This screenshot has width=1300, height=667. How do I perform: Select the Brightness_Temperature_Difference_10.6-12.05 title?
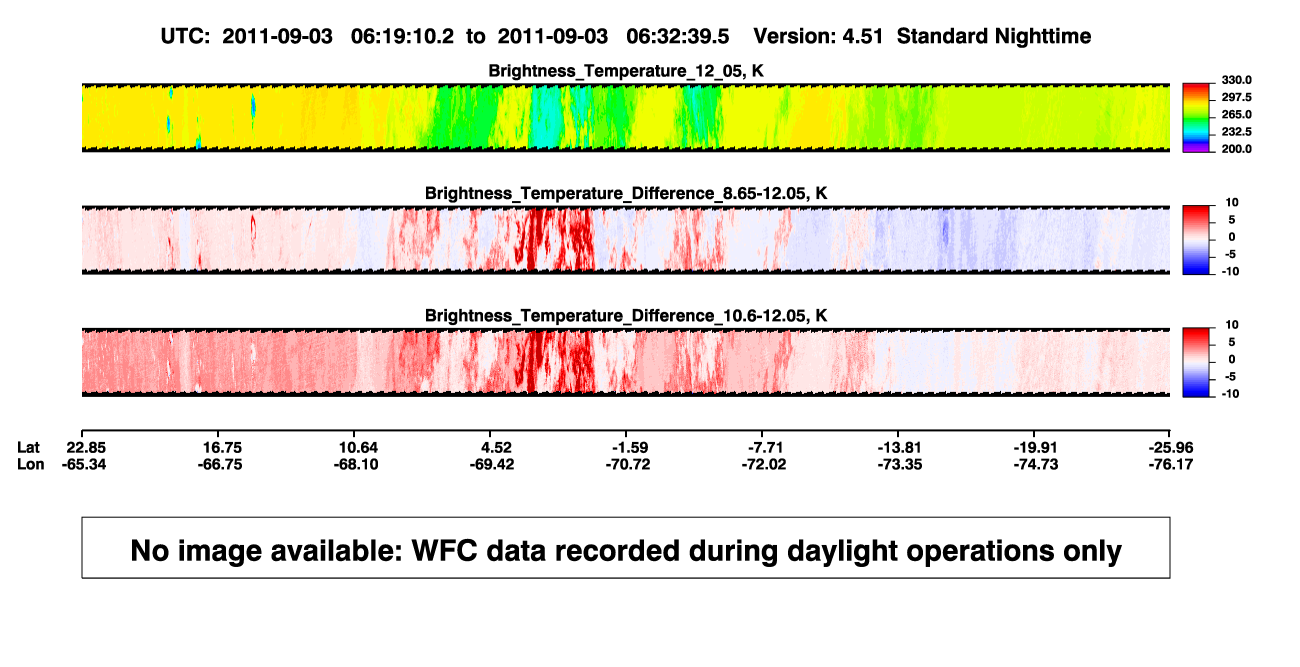[x=625, y=316]
